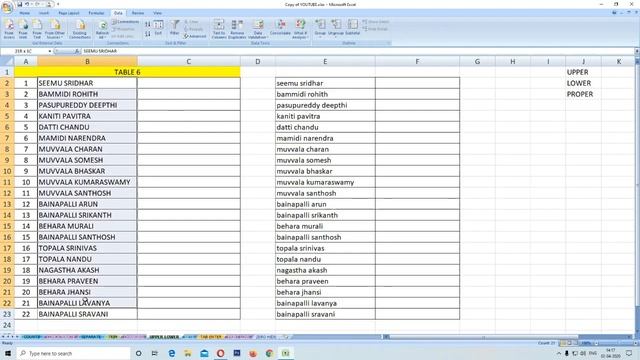The image size is (640, 360).
Task: Click the Undo icon in Quick Access
Action: pyautogui.click(x=27, y=4)
